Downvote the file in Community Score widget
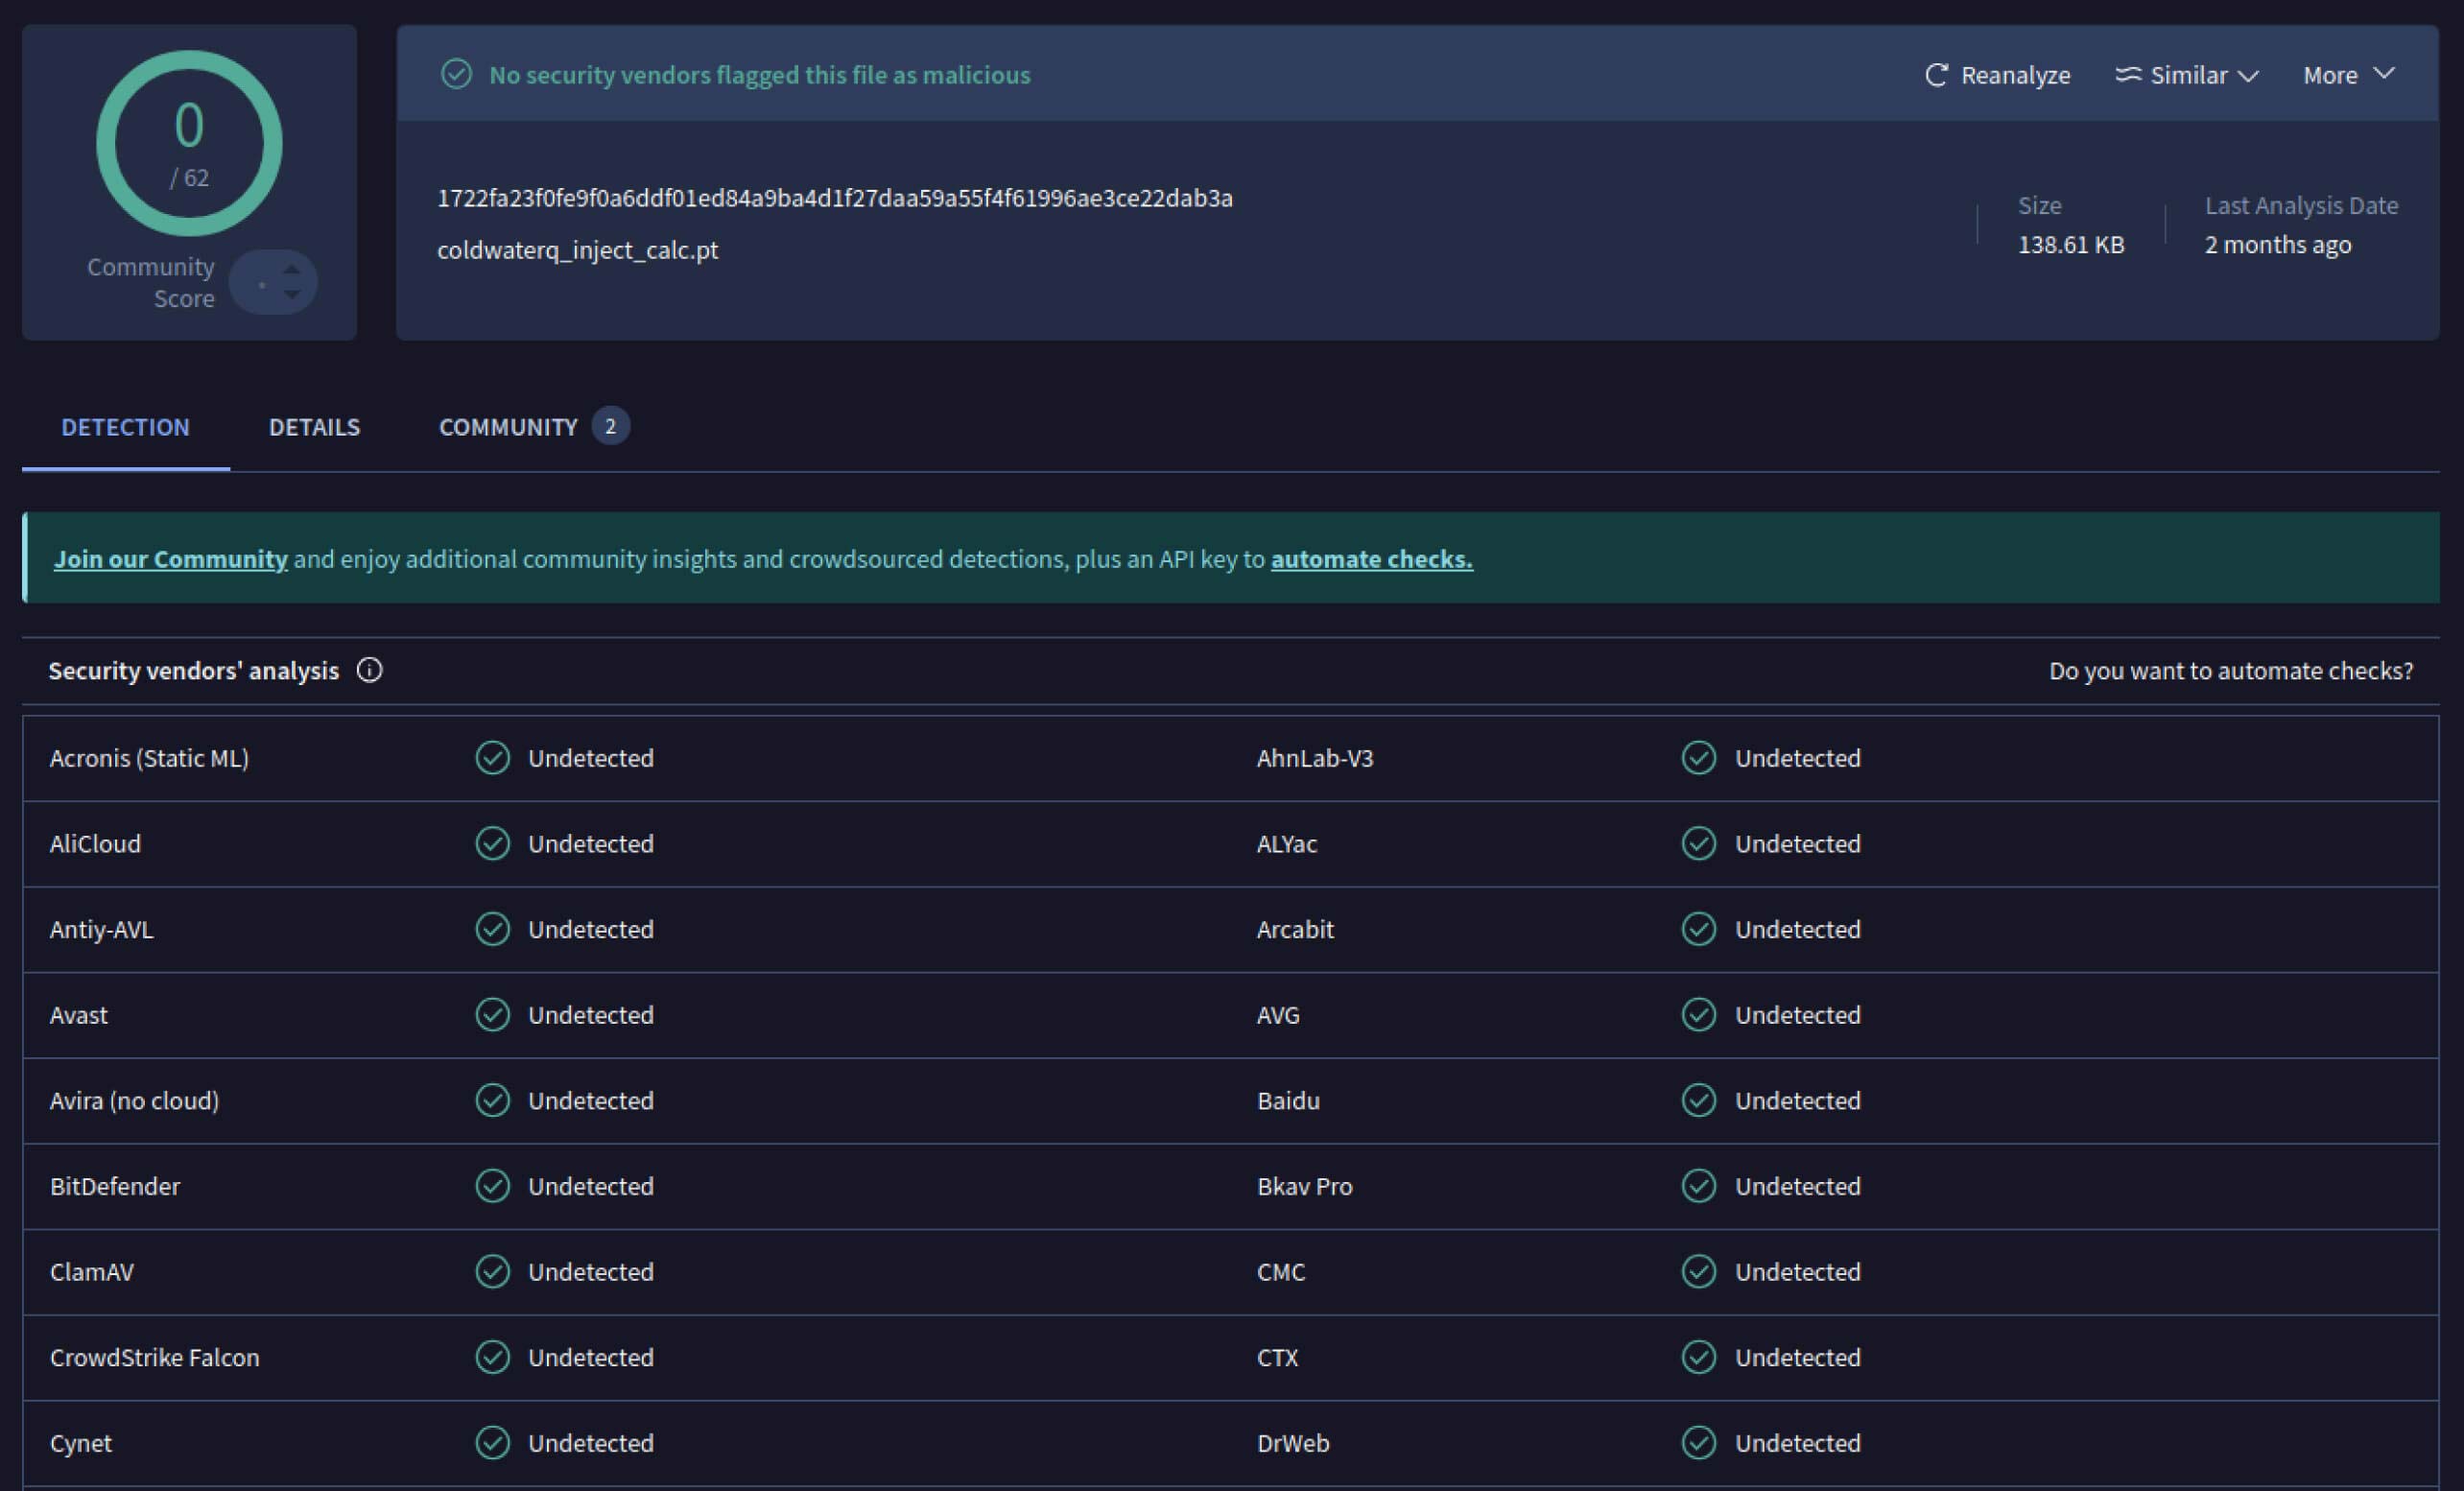The width and height of the screenshot is (2464, 1491). pos(291,295)
